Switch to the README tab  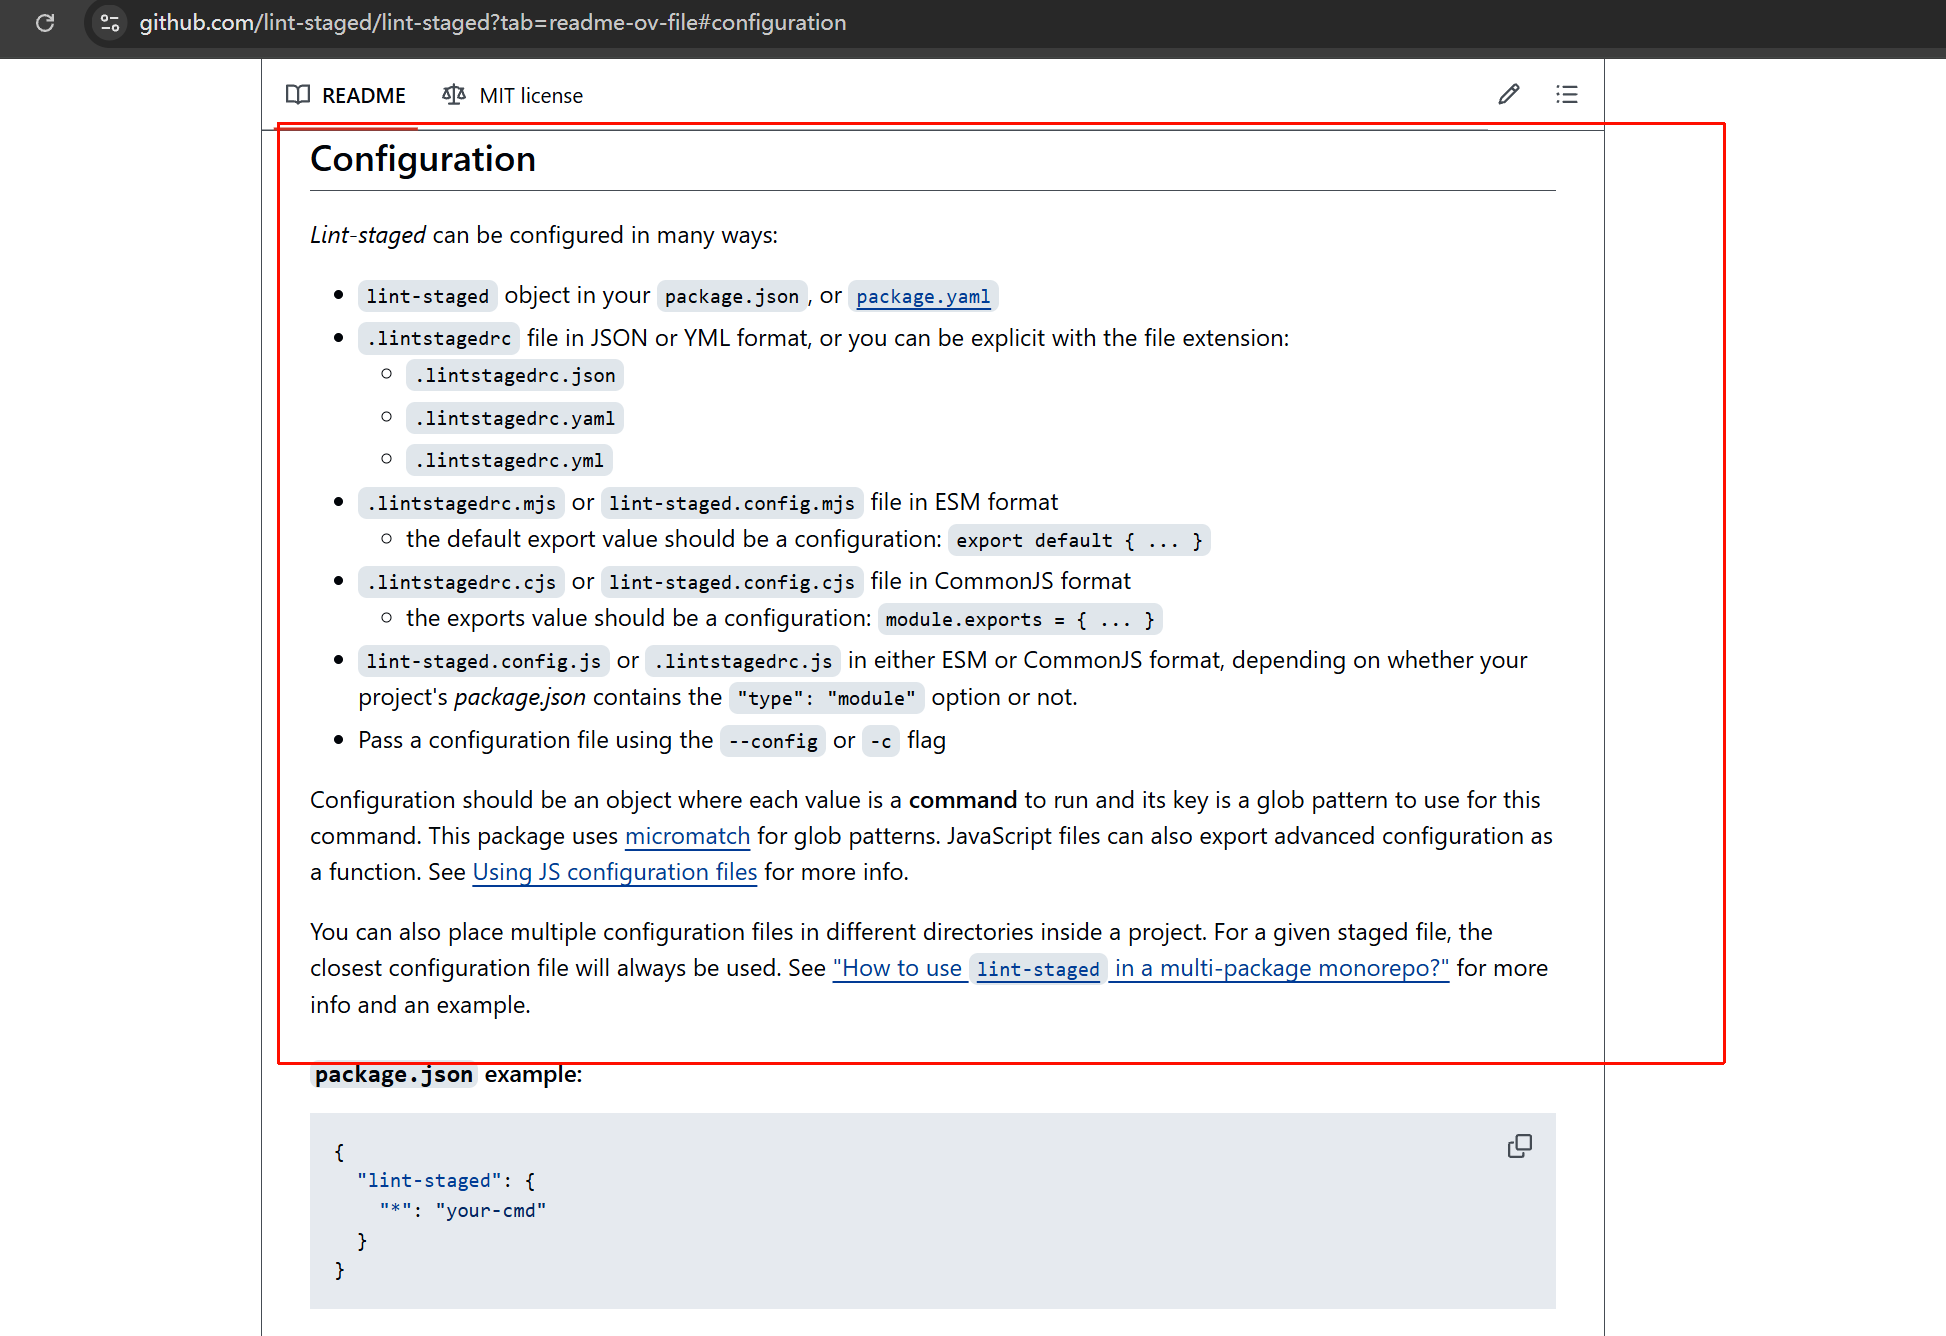(x=363, y=95)
